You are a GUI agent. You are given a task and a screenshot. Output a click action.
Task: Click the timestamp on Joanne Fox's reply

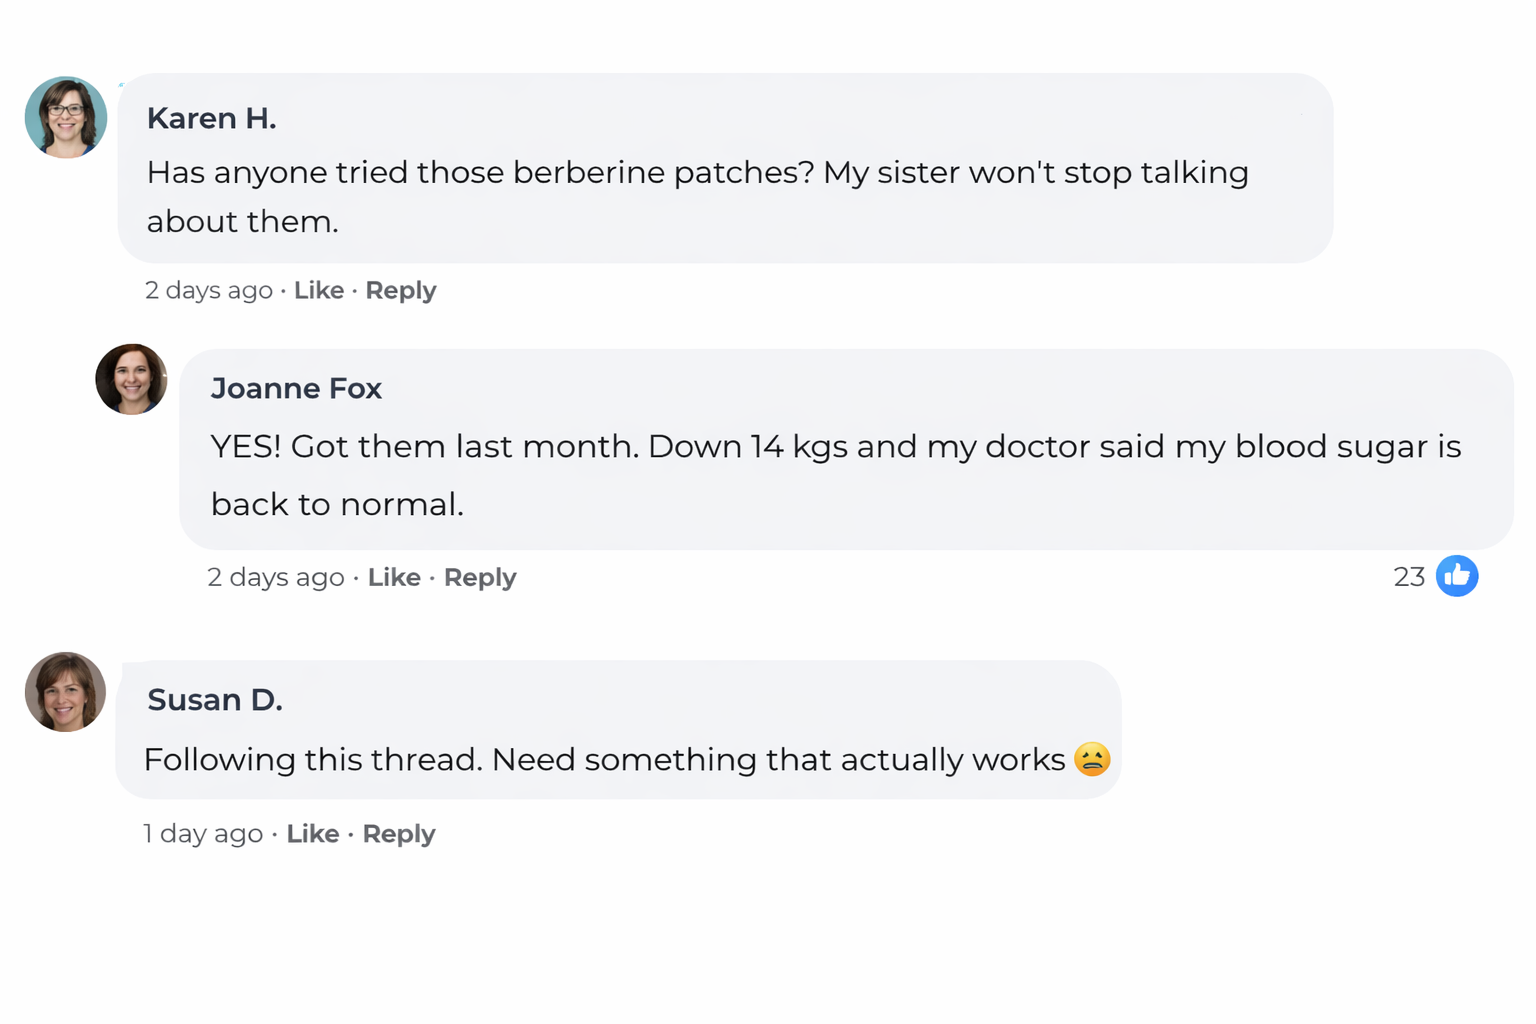(276, 577)
